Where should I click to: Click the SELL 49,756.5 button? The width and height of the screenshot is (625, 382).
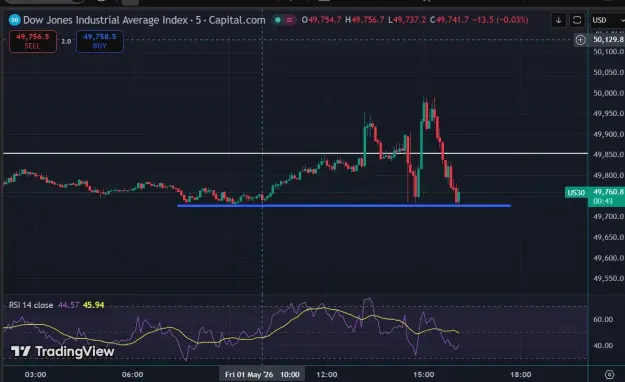(x=33, y=41)
